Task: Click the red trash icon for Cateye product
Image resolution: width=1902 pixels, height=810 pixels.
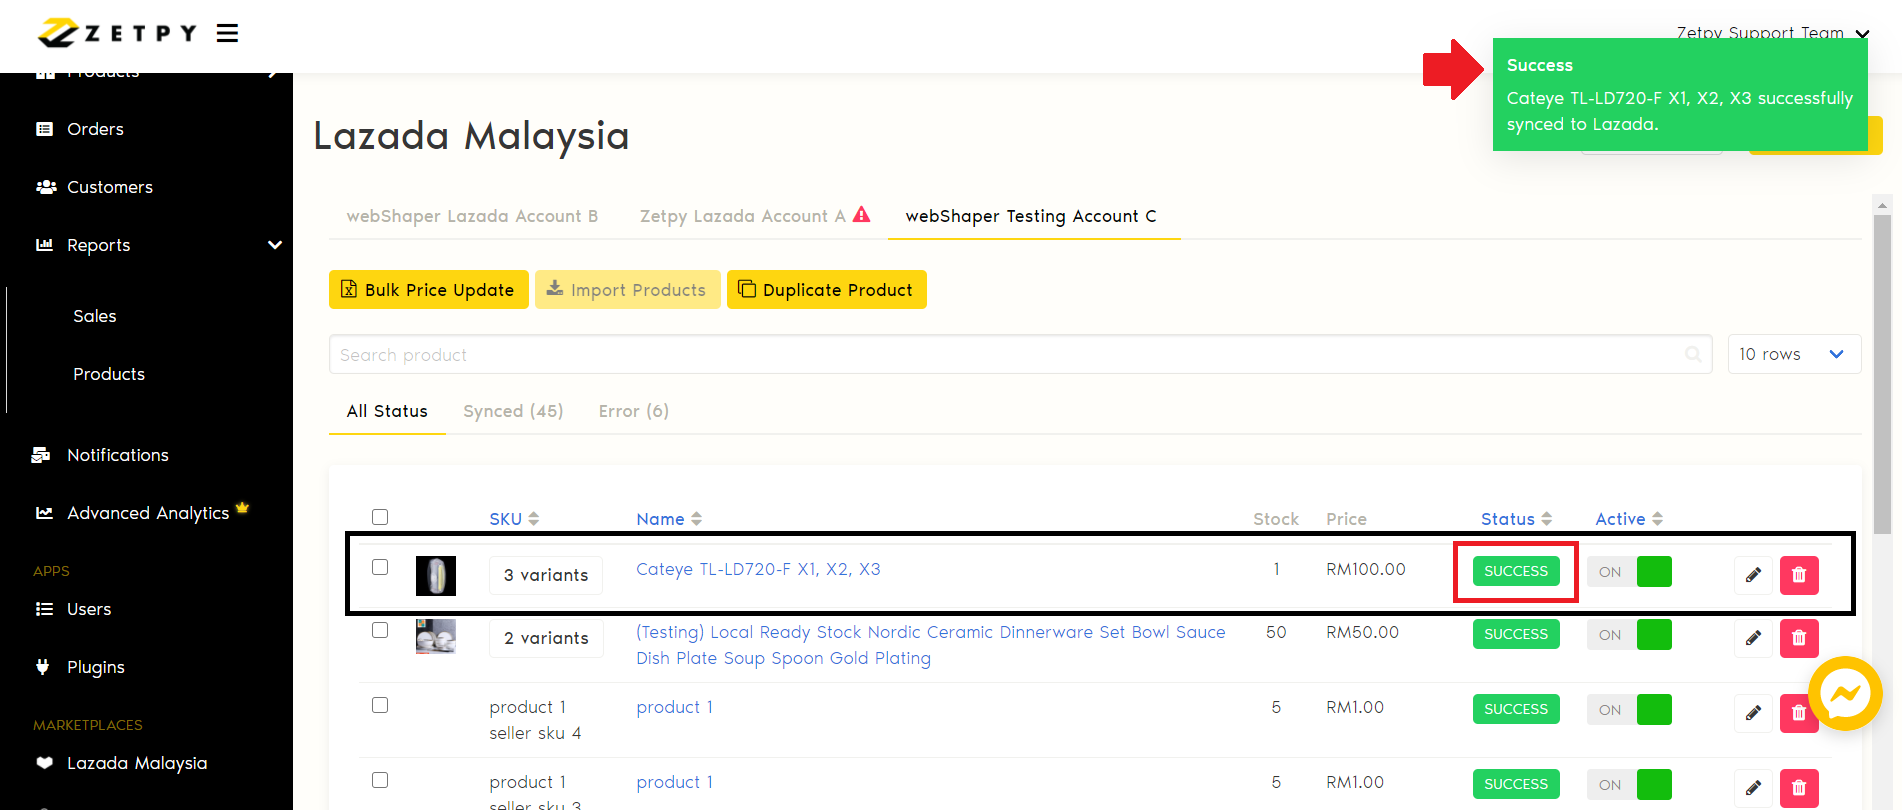Action: click(1799, 575)
